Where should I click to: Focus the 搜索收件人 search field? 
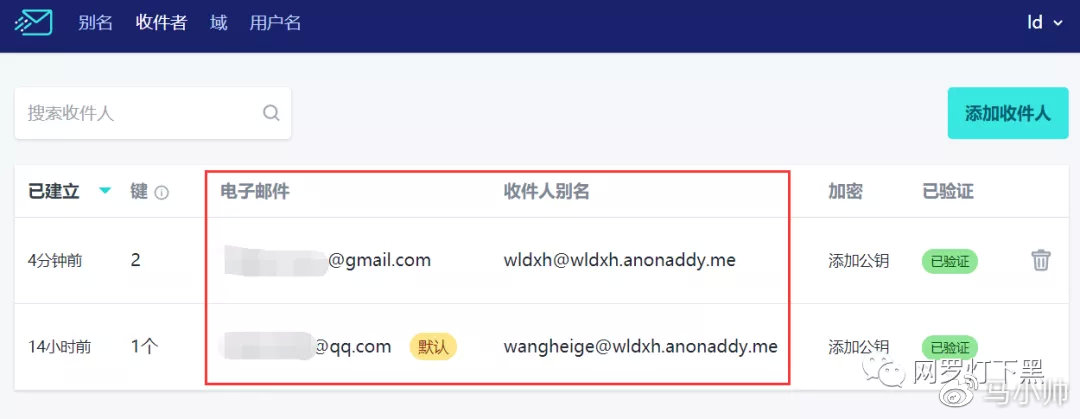[152, 113]
